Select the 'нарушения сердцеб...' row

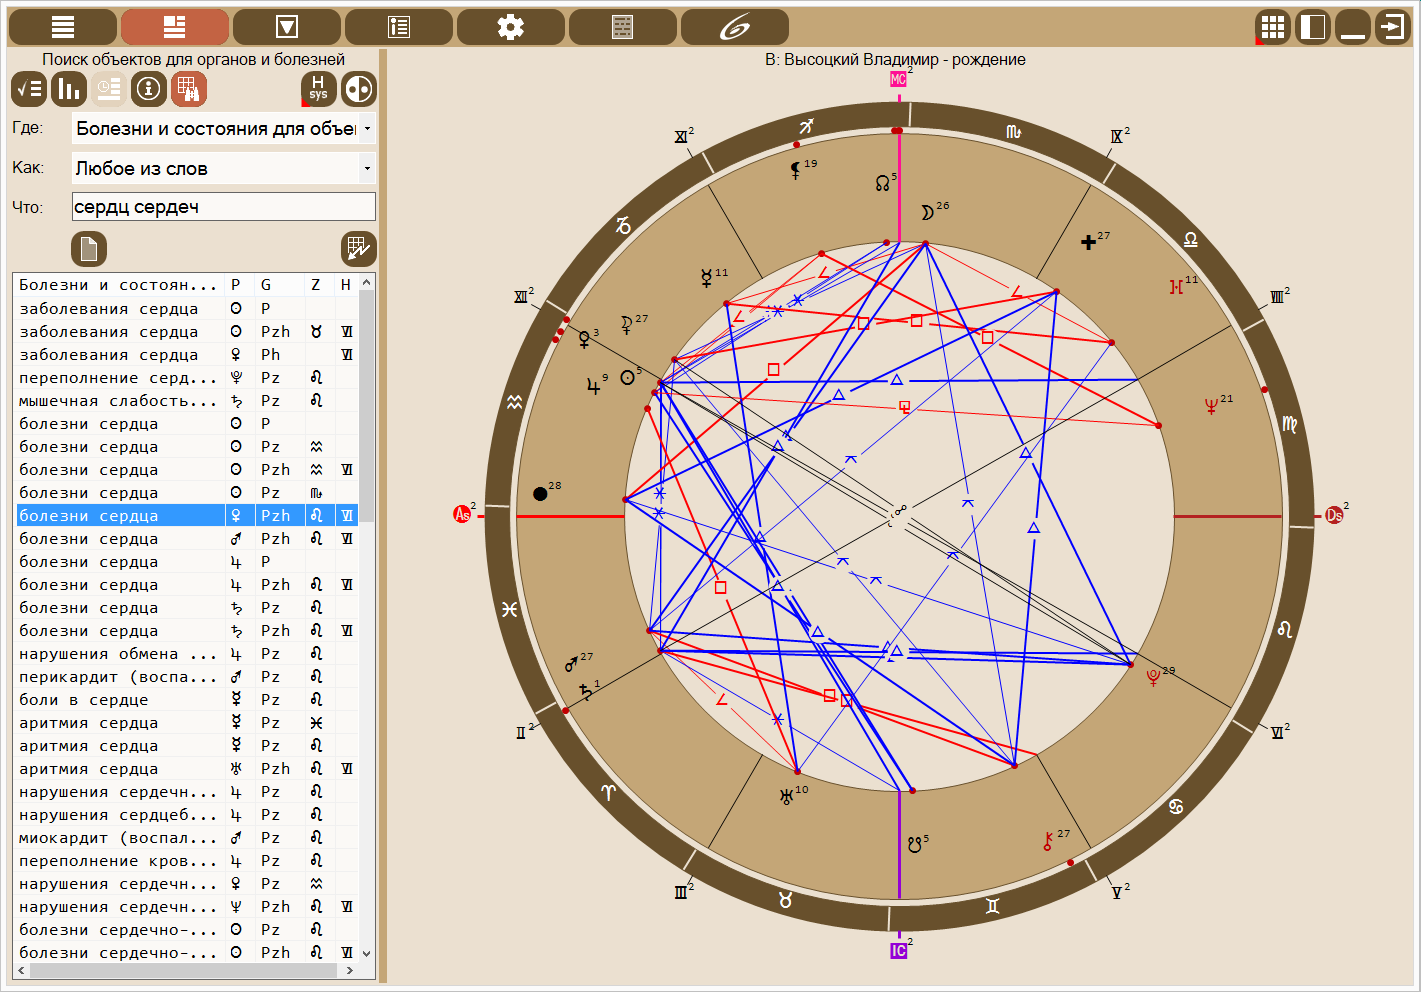[186, 815]
